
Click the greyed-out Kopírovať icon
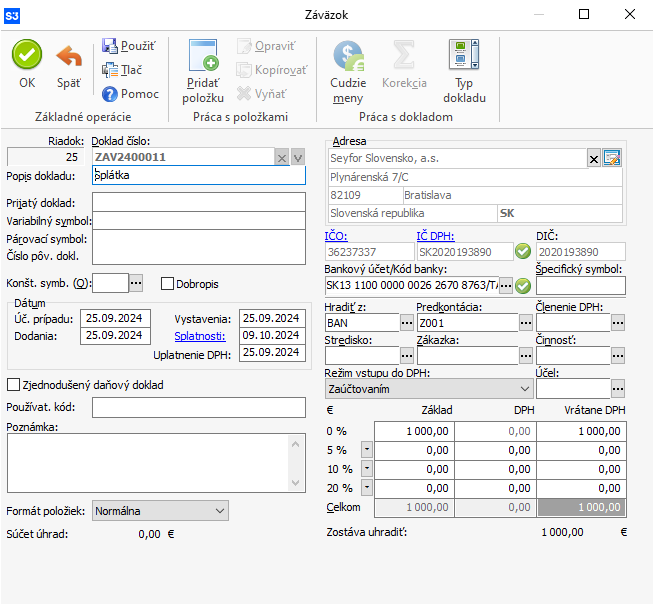244,70
